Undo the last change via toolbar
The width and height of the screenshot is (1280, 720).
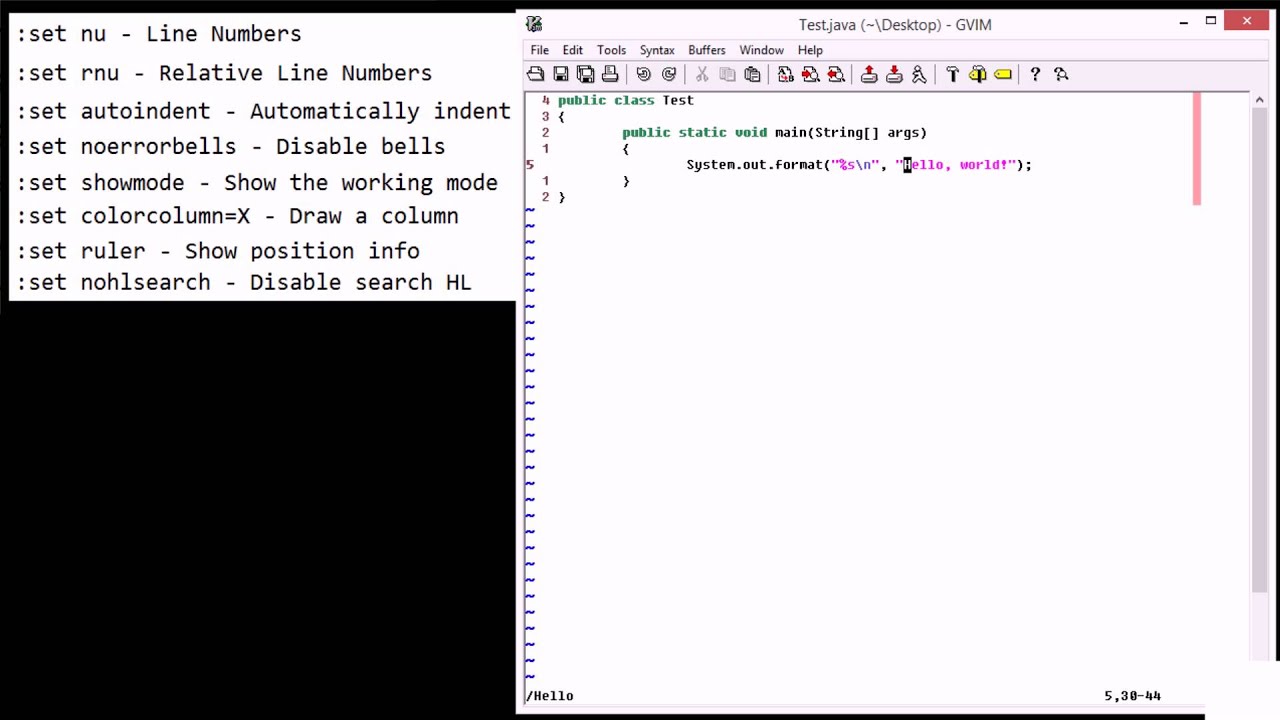pos(644,74)
